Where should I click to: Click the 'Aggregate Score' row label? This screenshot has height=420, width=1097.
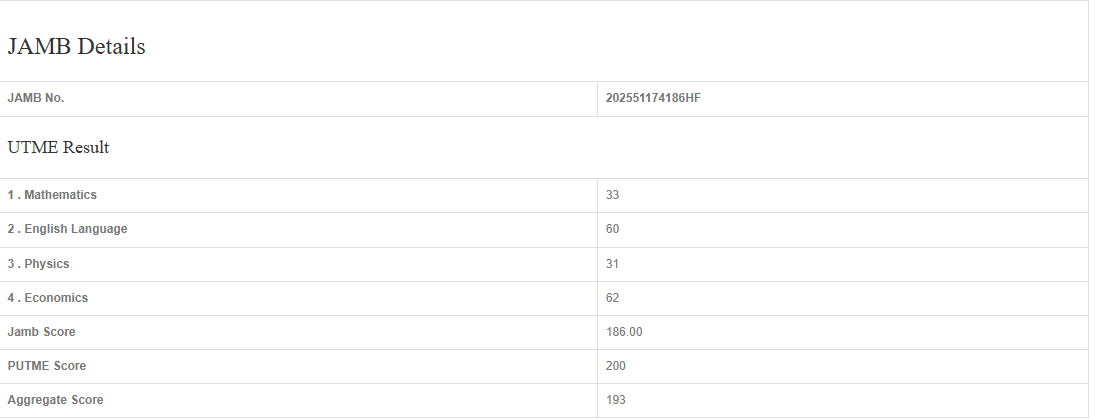pos(55,400)
